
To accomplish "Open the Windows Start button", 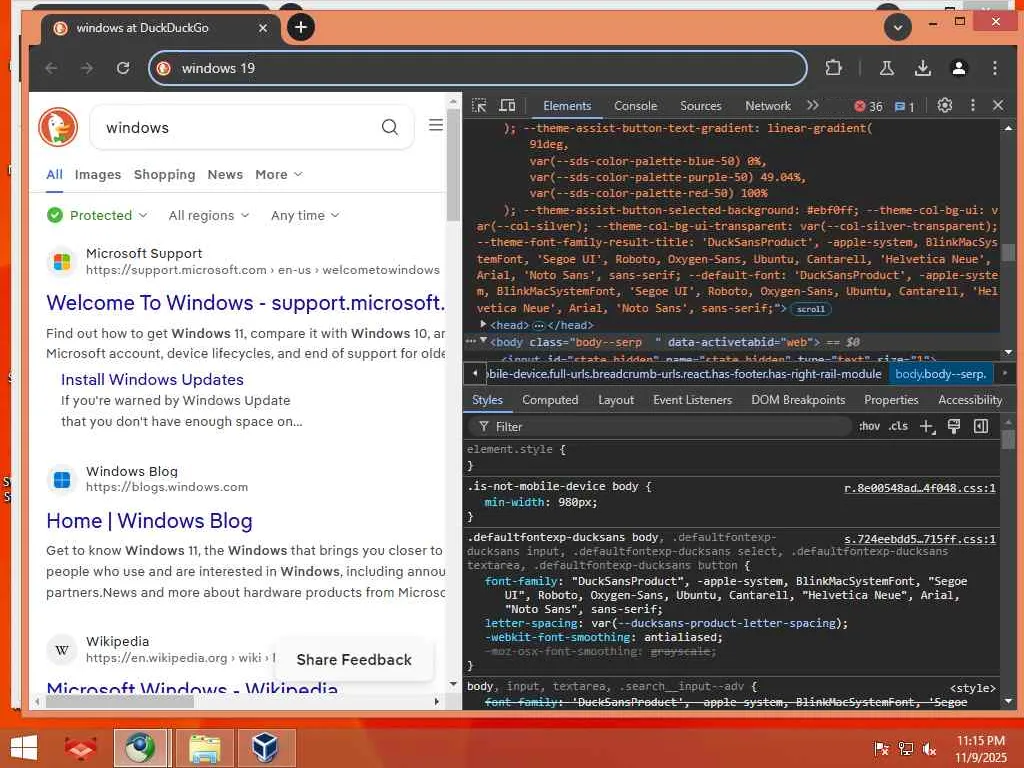I will [24, 748].
